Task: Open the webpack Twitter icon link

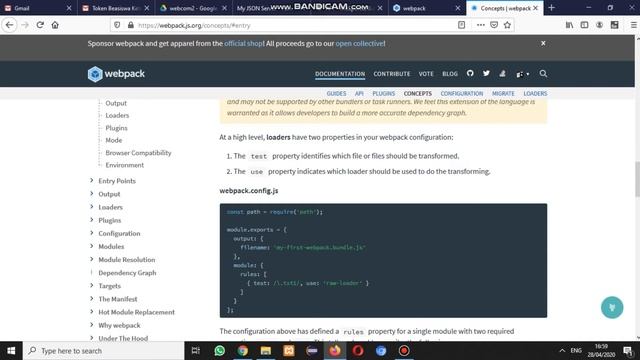Action: click(486, 73)
